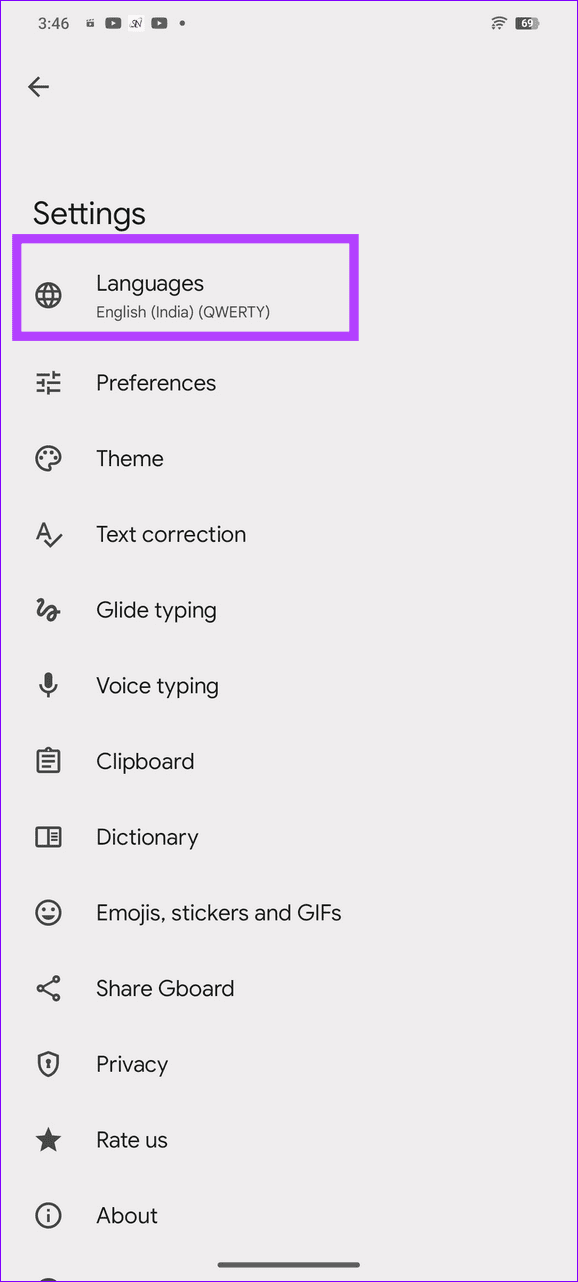Viewport: 578px width, 1282px height.
Task: Select the globe icon beside Languages
Action: pos(48,295)
